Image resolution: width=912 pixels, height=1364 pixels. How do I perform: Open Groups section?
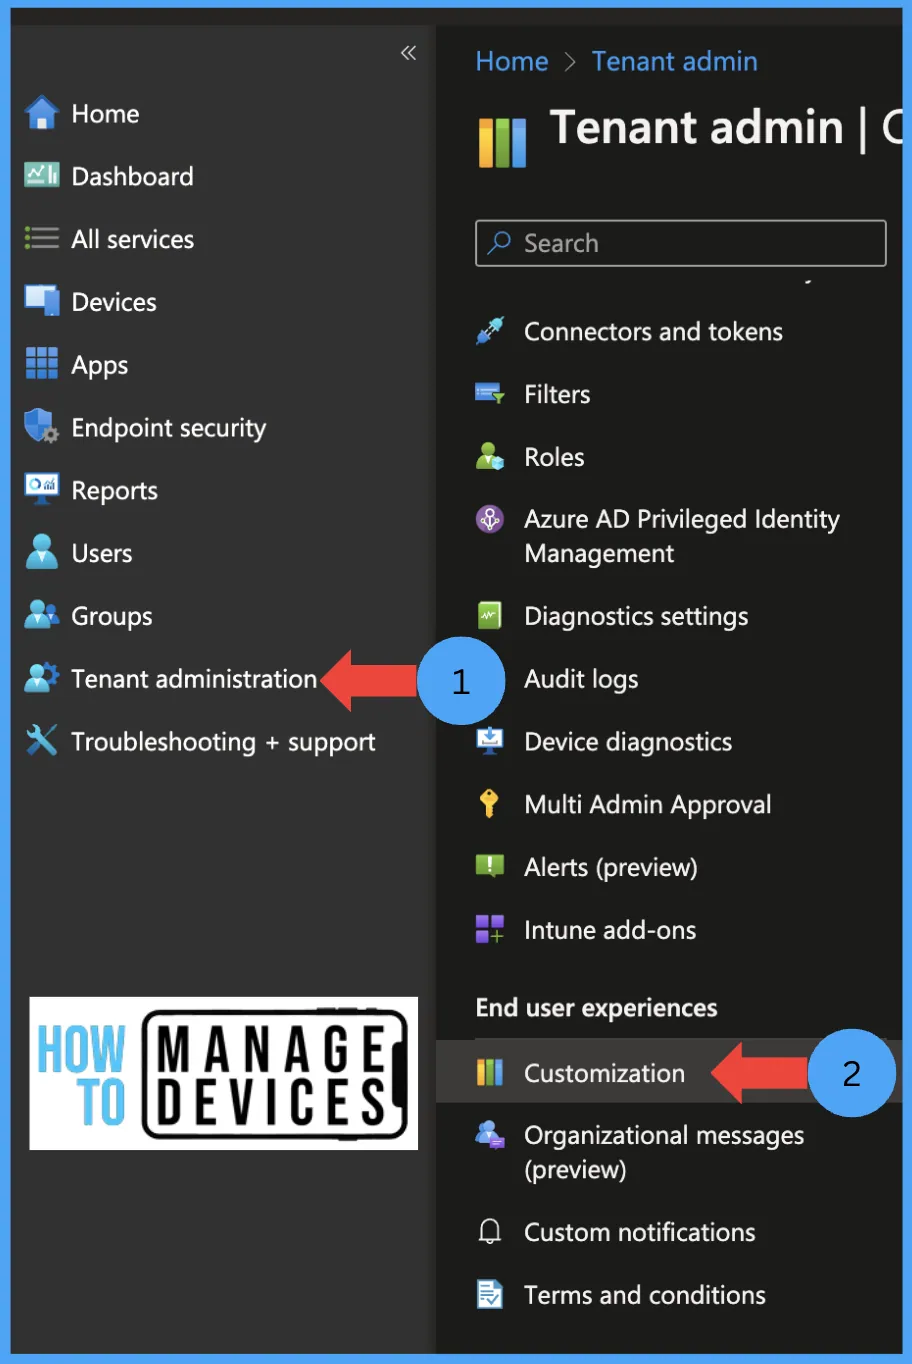coord(112,616)
